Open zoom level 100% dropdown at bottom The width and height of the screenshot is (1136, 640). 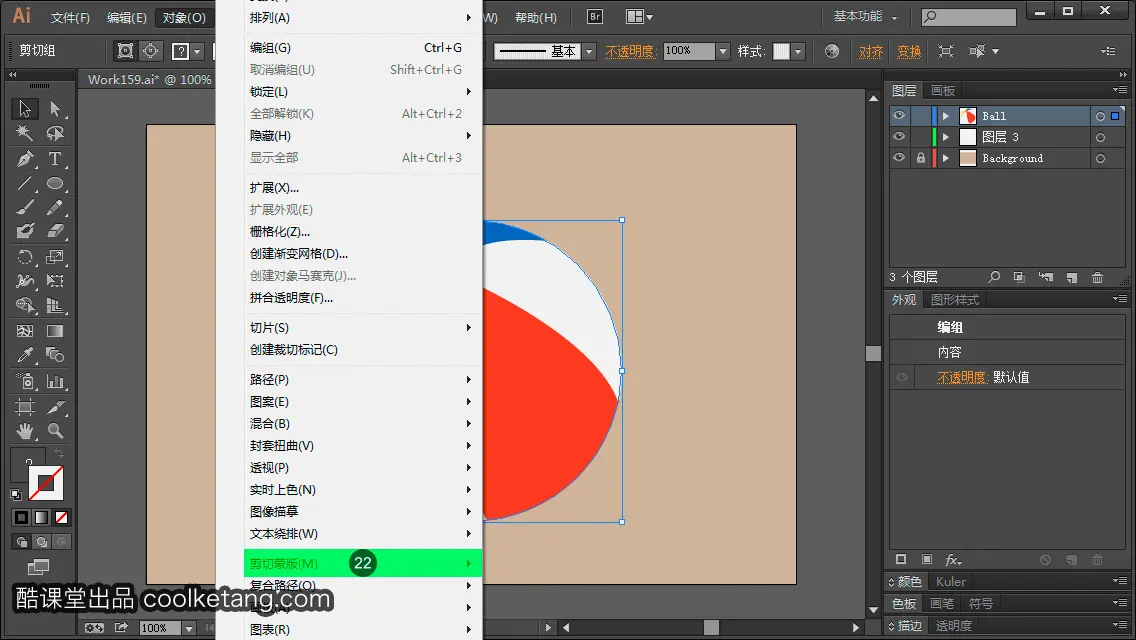click(189, 628)
